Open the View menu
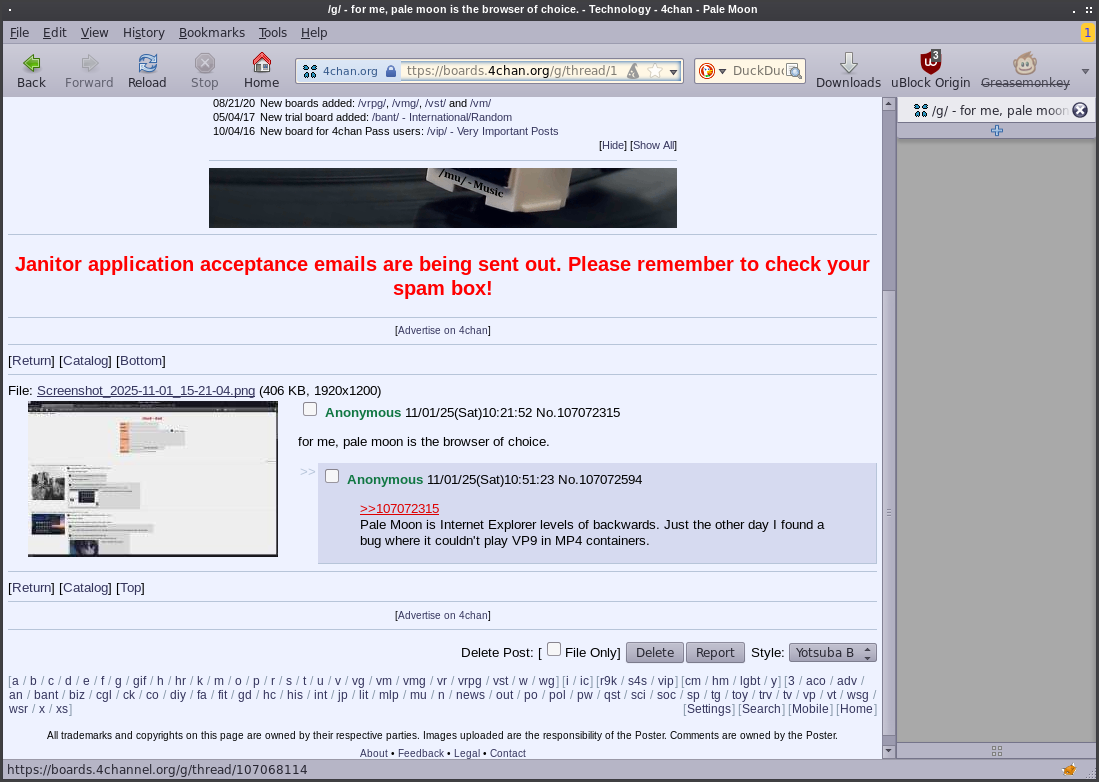 94,32
